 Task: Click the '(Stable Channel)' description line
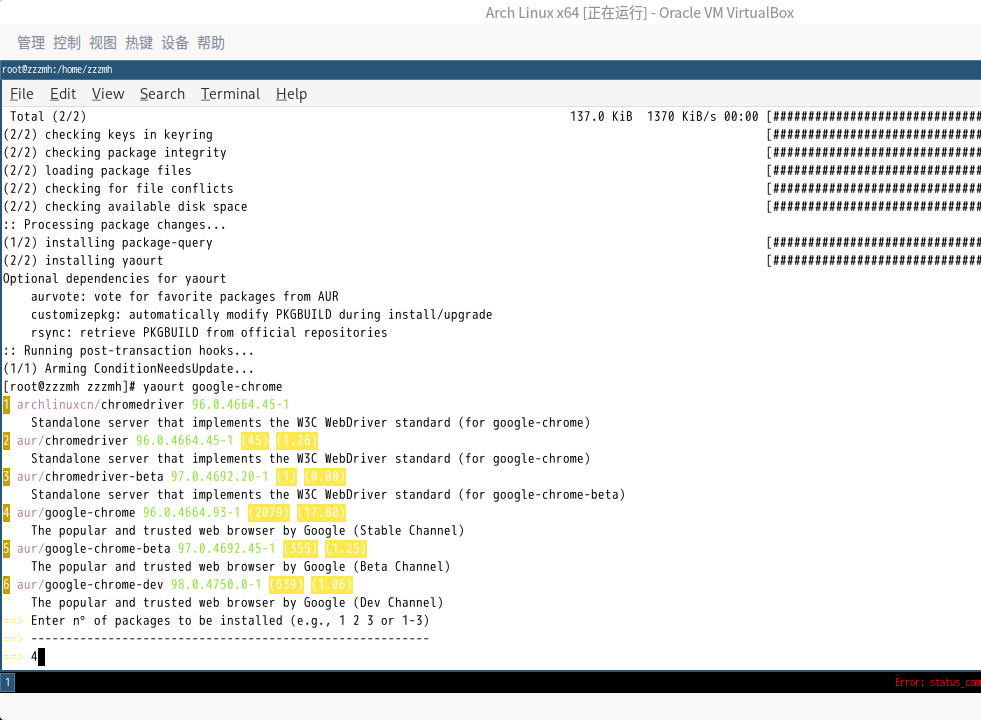pyautogui.click(x=248, y=531)
